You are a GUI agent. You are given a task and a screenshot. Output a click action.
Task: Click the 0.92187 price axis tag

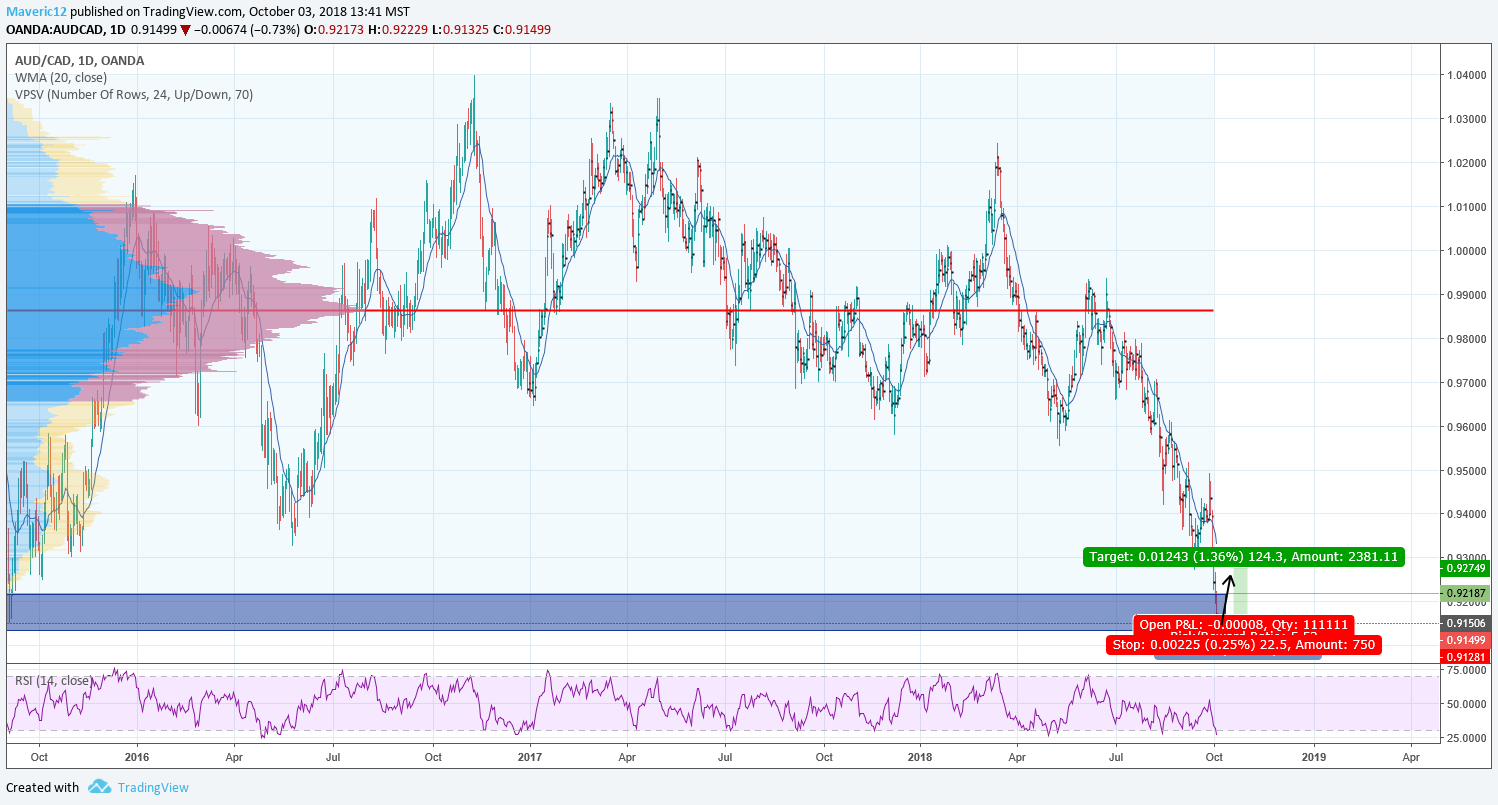click(x=1465, y=593)
